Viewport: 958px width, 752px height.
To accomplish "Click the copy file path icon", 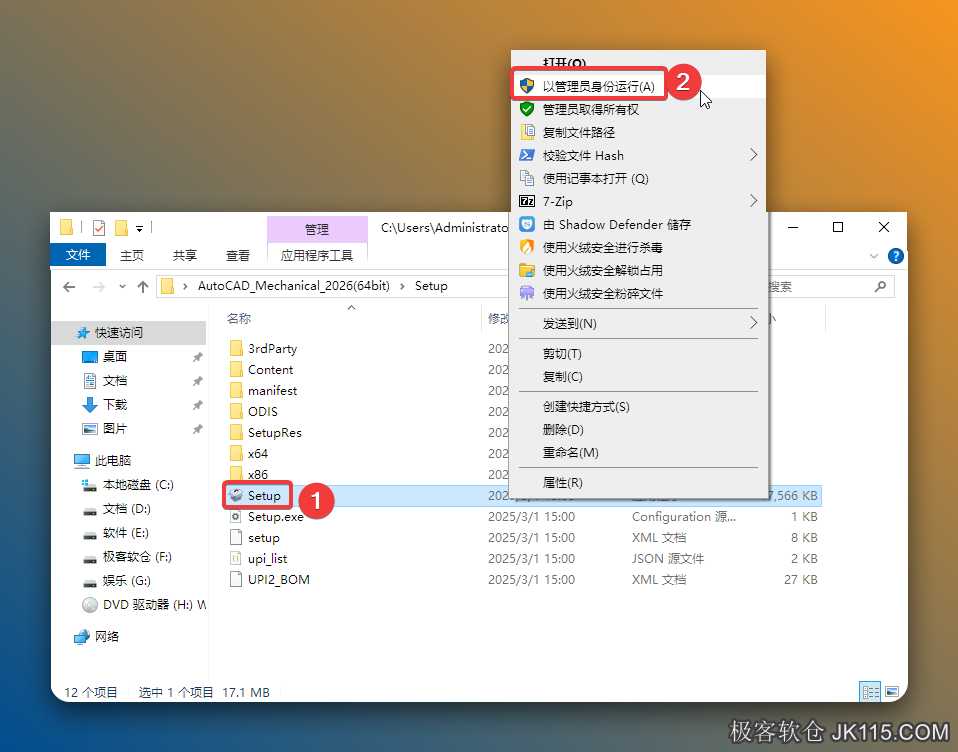I will tap(527, 132).
